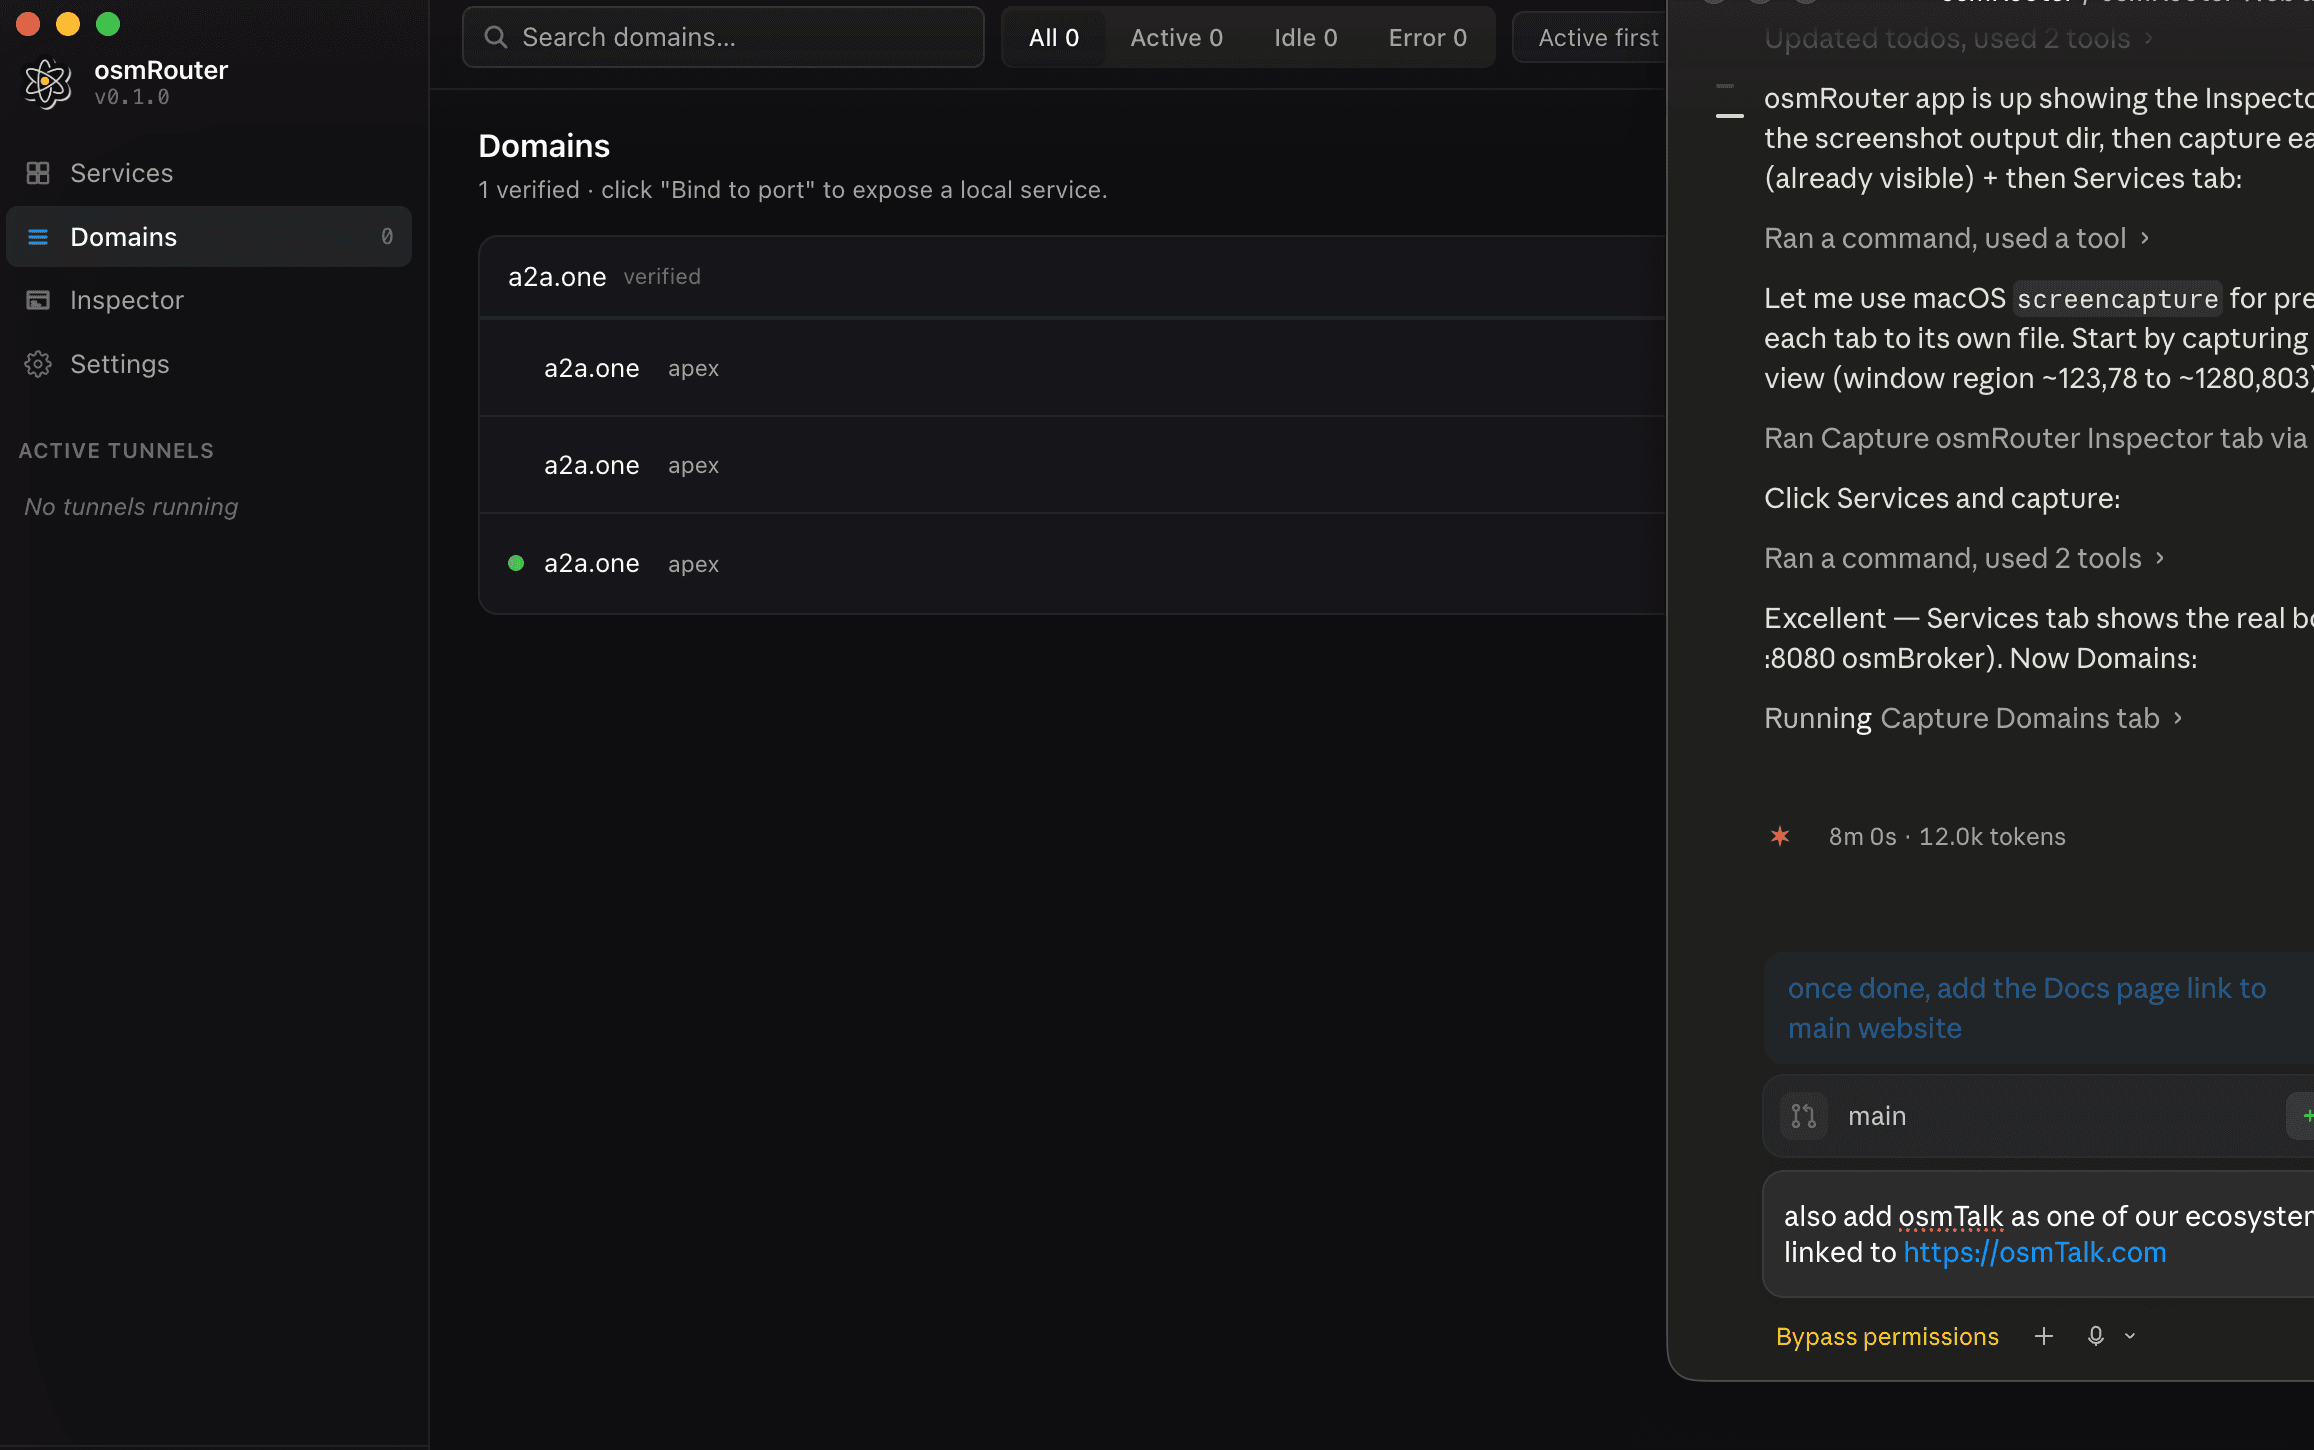Click the chat message input box
Viewport: 2314px width, 1450px height.
point(2038,1234)
